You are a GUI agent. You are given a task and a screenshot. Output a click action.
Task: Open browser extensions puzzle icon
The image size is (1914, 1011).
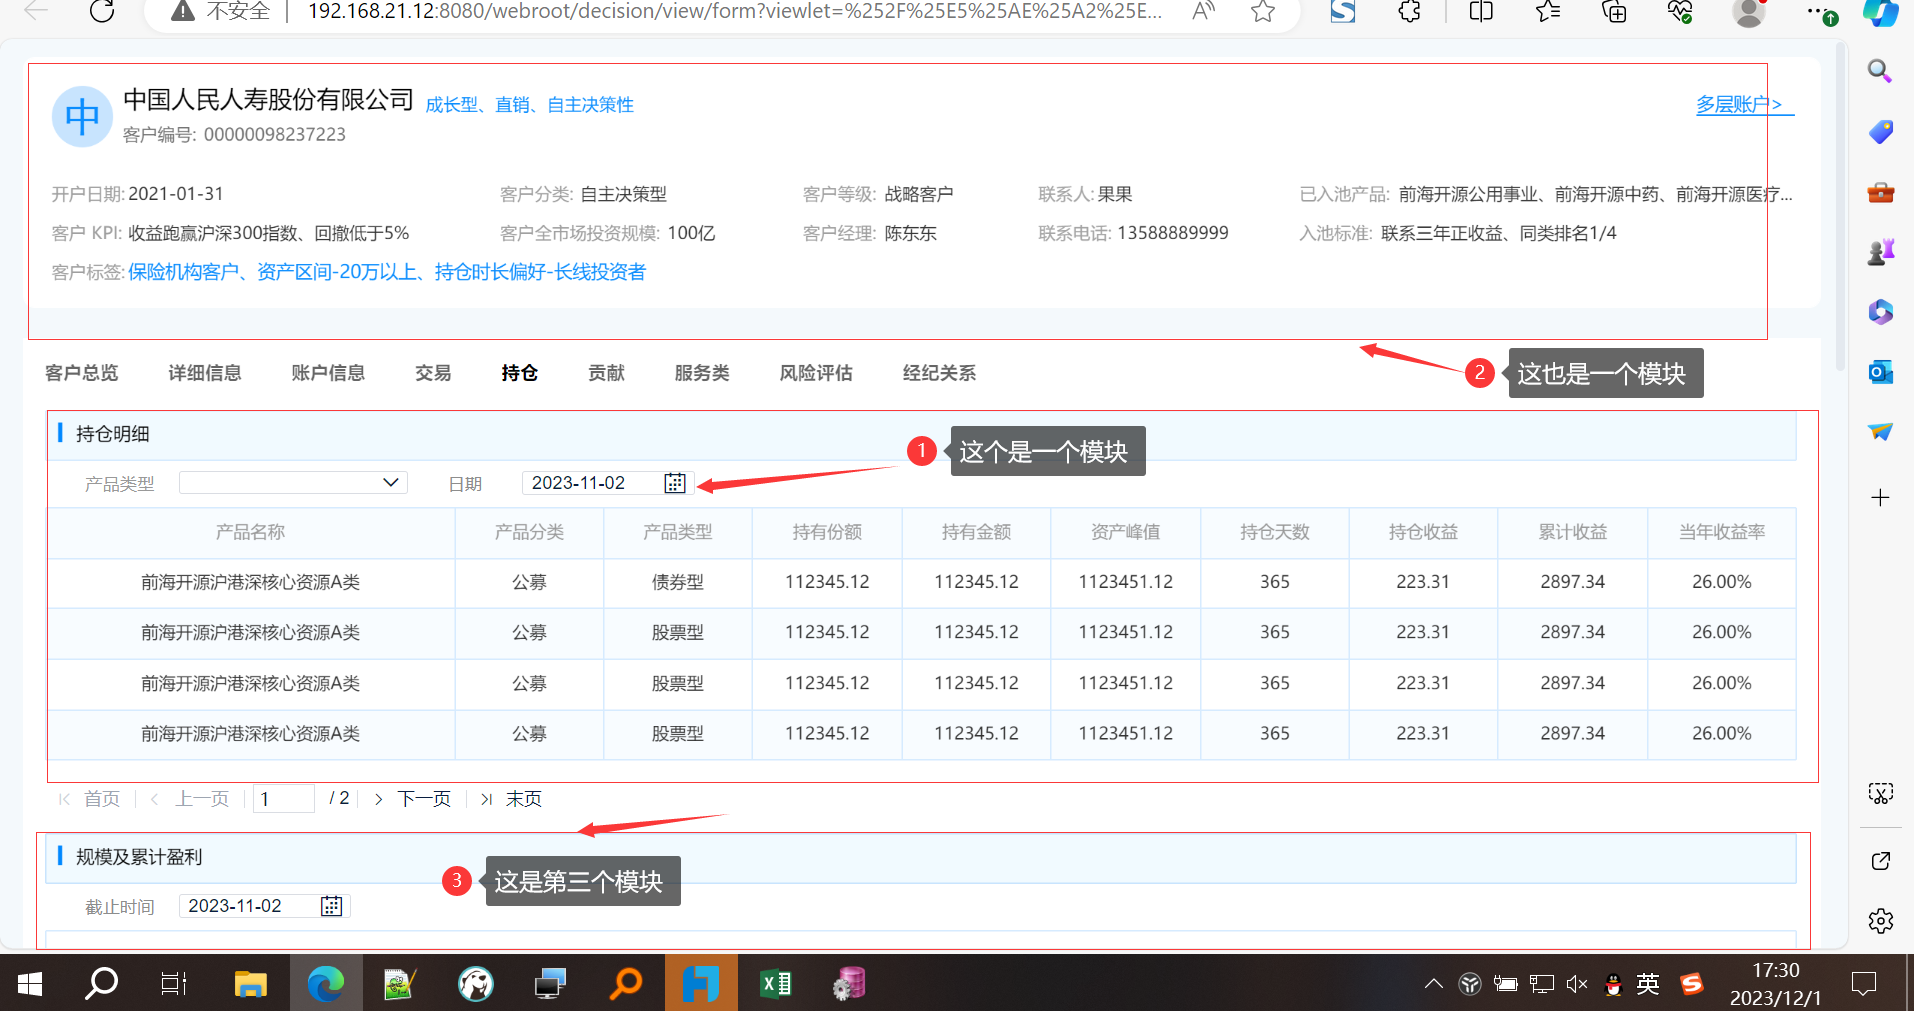point(1410,11)
